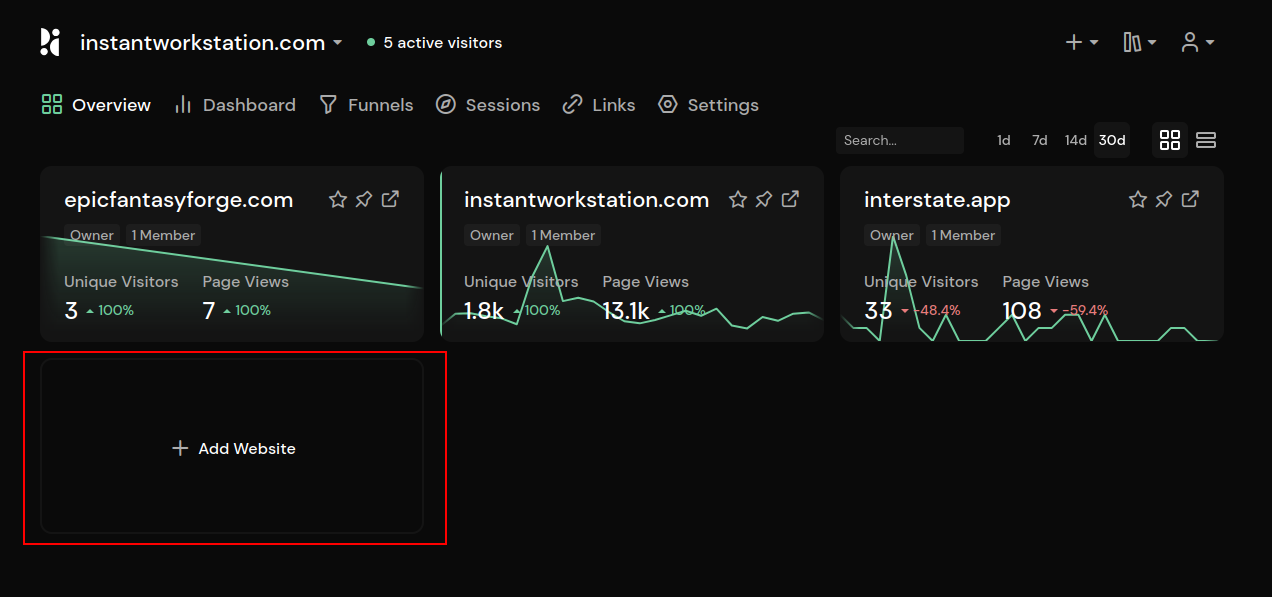Click the plus icon beside Add Website
This screenshot has width=1272, height=597.
click(180, 448)
